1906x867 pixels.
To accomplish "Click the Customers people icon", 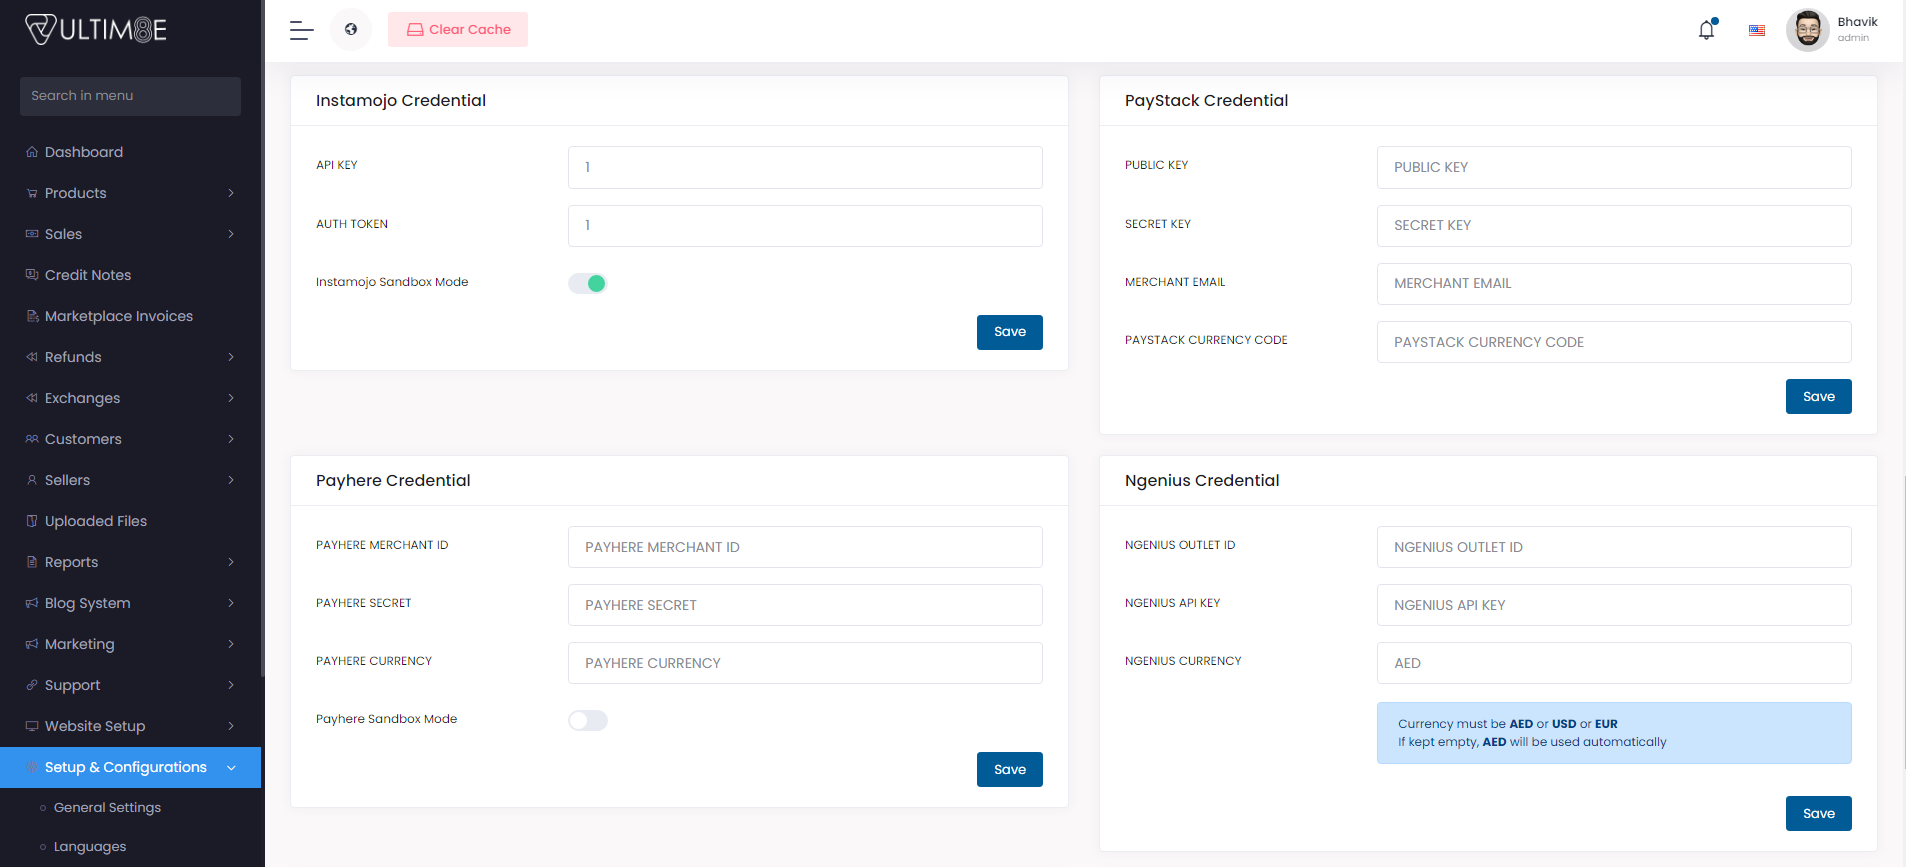I will coord(32,439).
